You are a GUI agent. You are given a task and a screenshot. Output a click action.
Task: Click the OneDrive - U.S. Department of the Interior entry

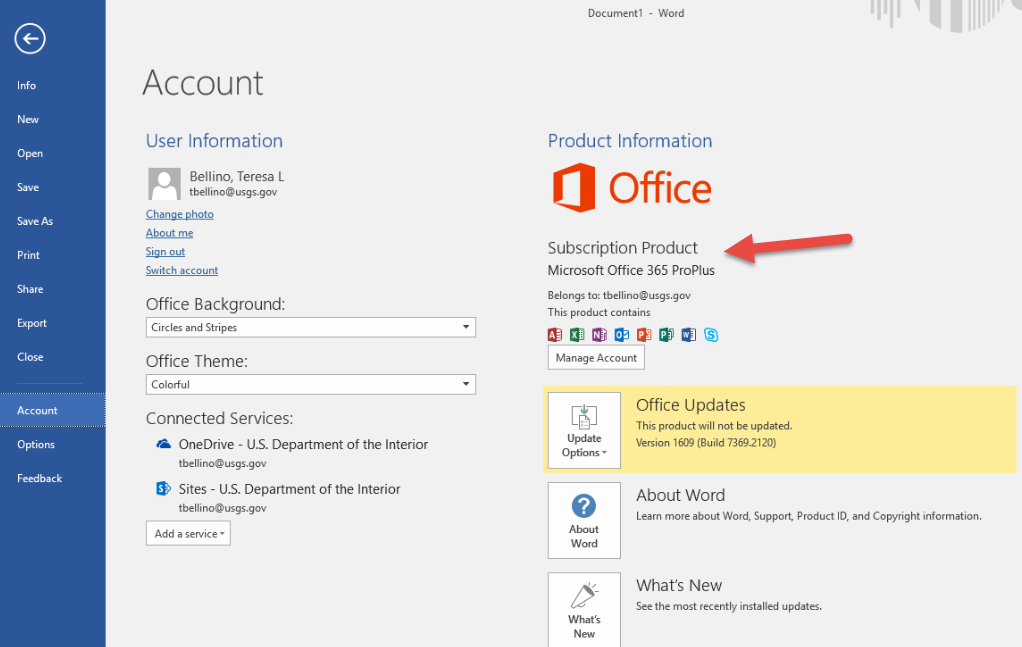click(303, 444)
